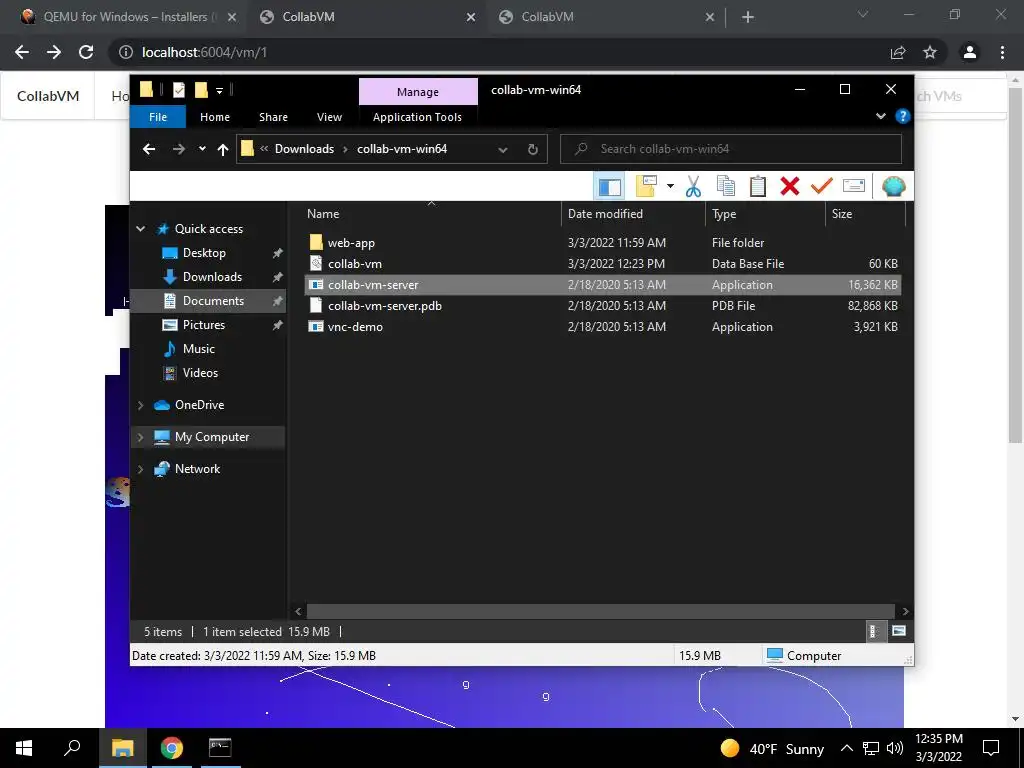The width and height of the screenshot is (1024, 768).
Task: Open Chrome from the taskbar
Action: coord(172,748)
